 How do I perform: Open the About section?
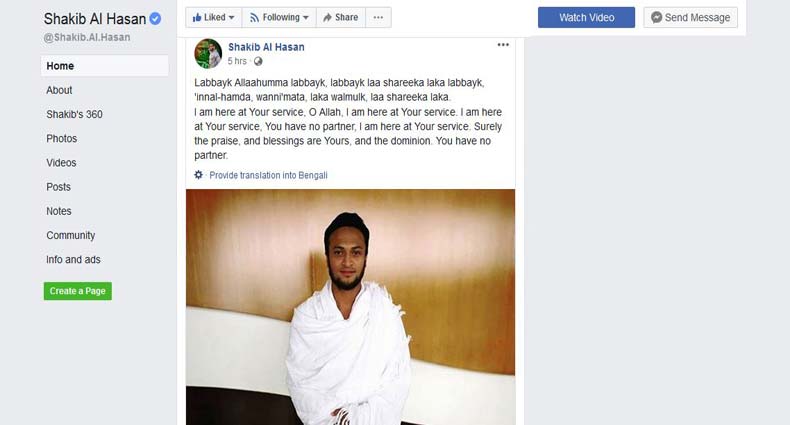pos(59,90)
